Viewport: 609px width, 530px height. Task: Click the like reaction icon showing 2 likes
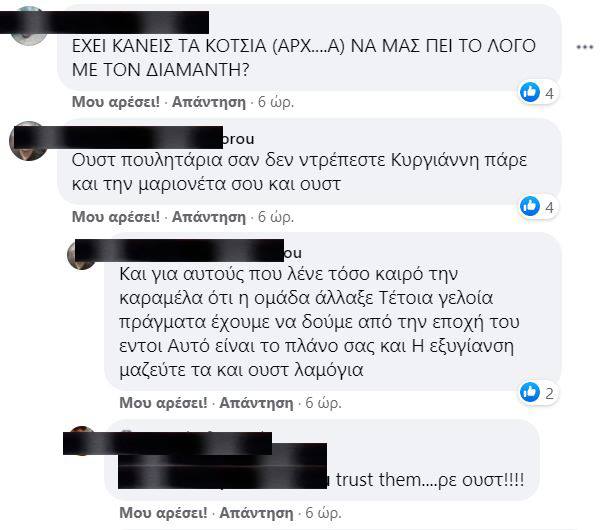tap(530, 392)
